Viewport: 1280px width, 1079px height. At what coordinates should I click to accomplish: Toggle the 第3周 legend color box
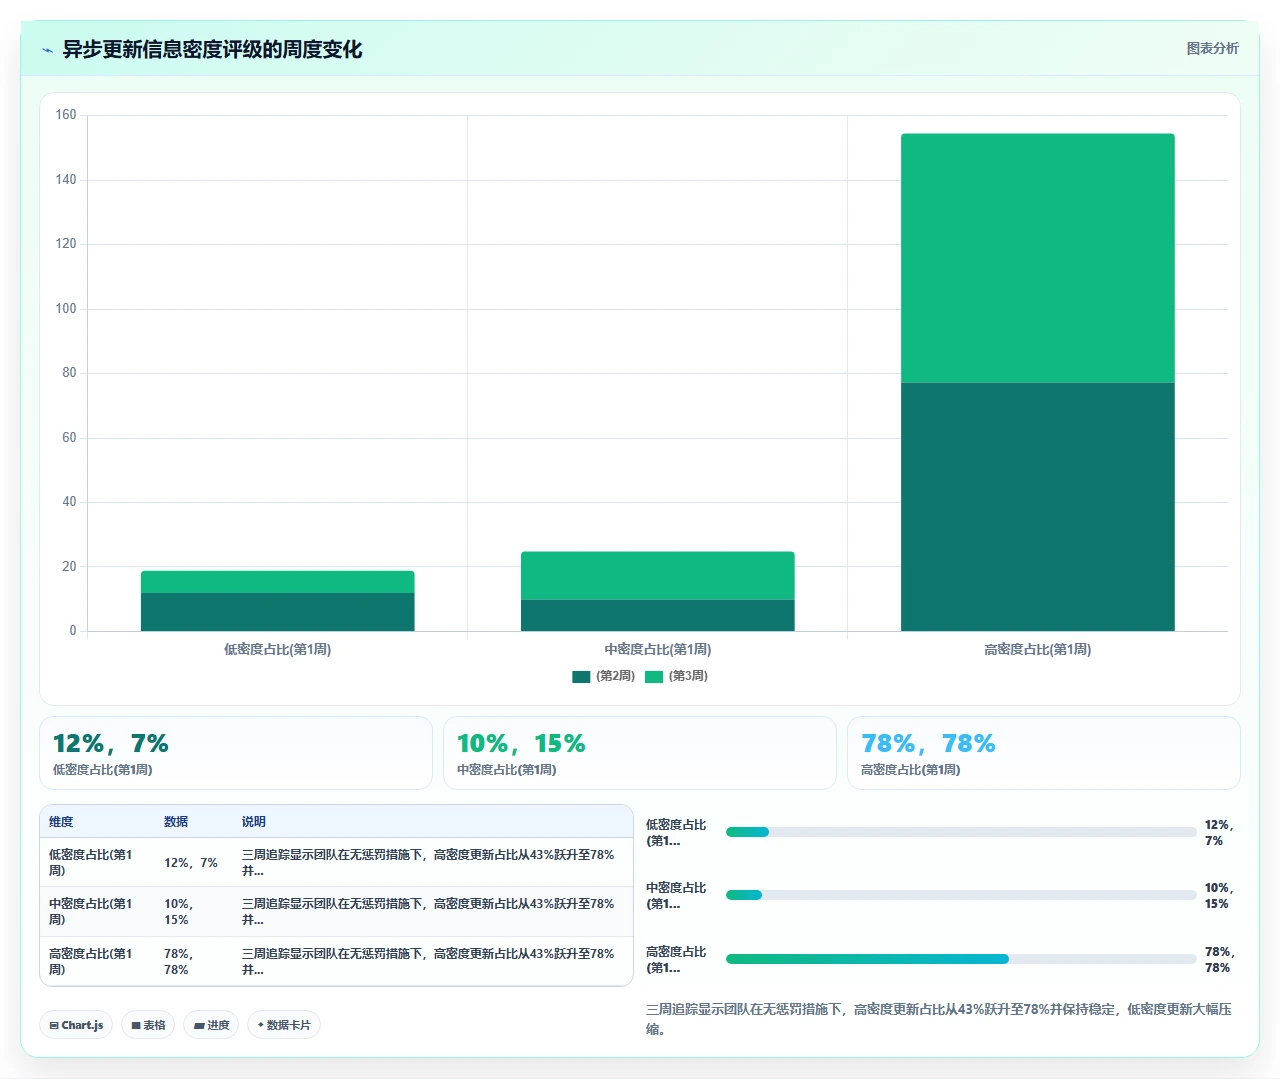point(654,677)
